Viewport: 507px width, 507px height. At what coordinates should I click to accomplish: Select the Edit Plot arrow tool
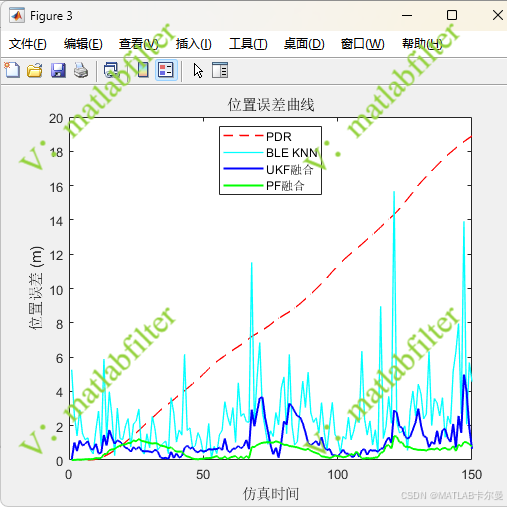(x=198, y=71)
